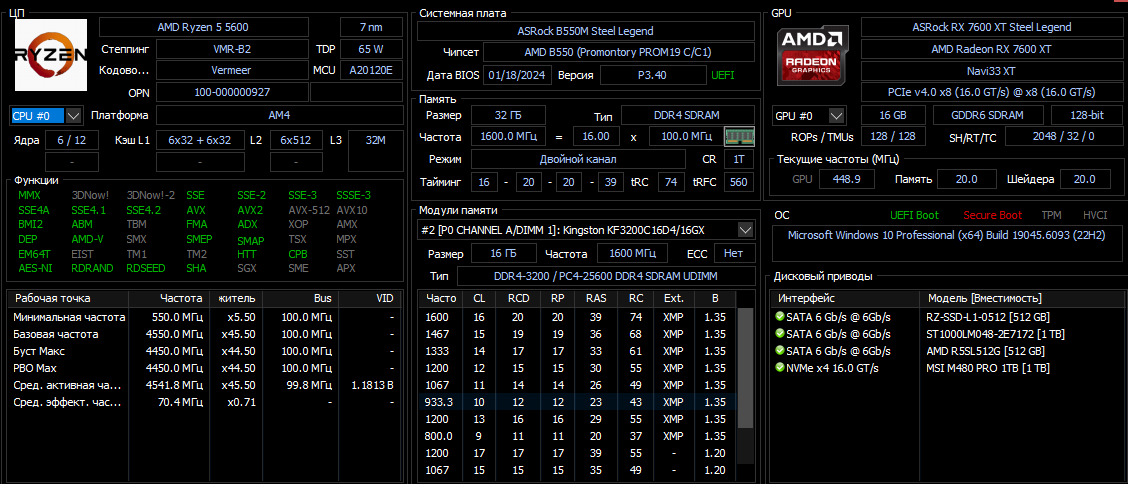Click the RCD column header
Image resolution: width=1128 pixels, height=484 pixels.
(518, 298)
